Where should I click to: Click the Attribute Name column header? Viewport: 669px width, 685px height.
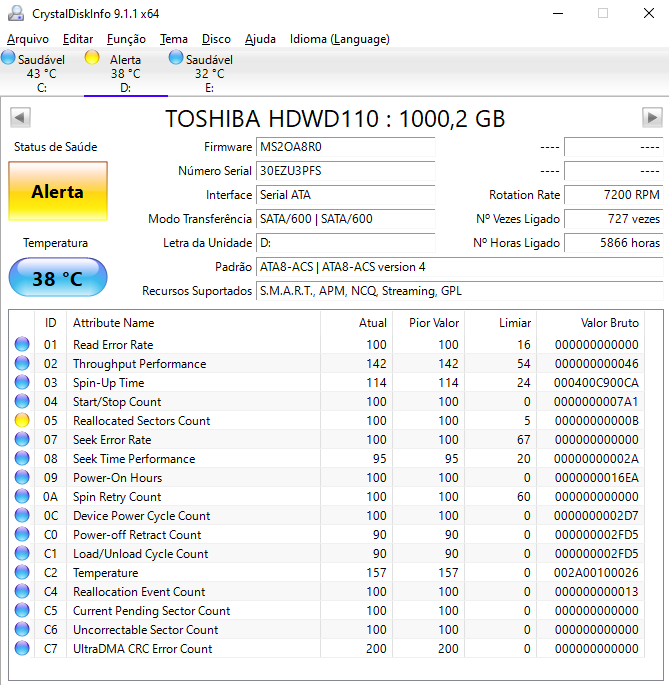point(194,323)
